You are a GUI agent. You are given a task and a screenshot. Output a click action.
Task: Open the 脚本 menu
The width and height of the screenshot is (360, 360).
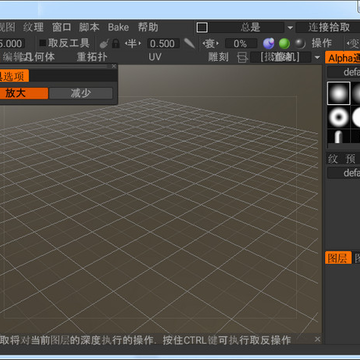point(89,27)
